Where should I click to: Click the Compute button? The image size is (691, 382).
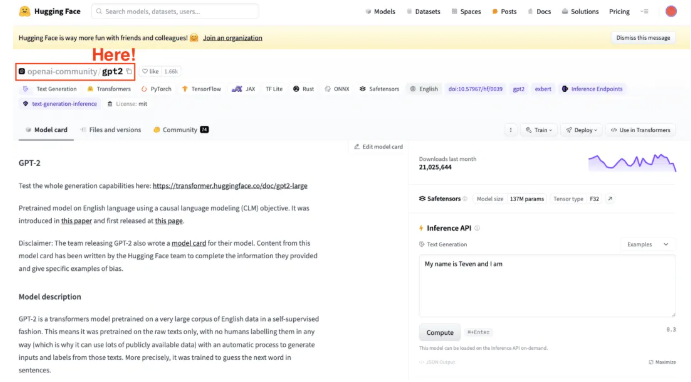coord(440,333)
